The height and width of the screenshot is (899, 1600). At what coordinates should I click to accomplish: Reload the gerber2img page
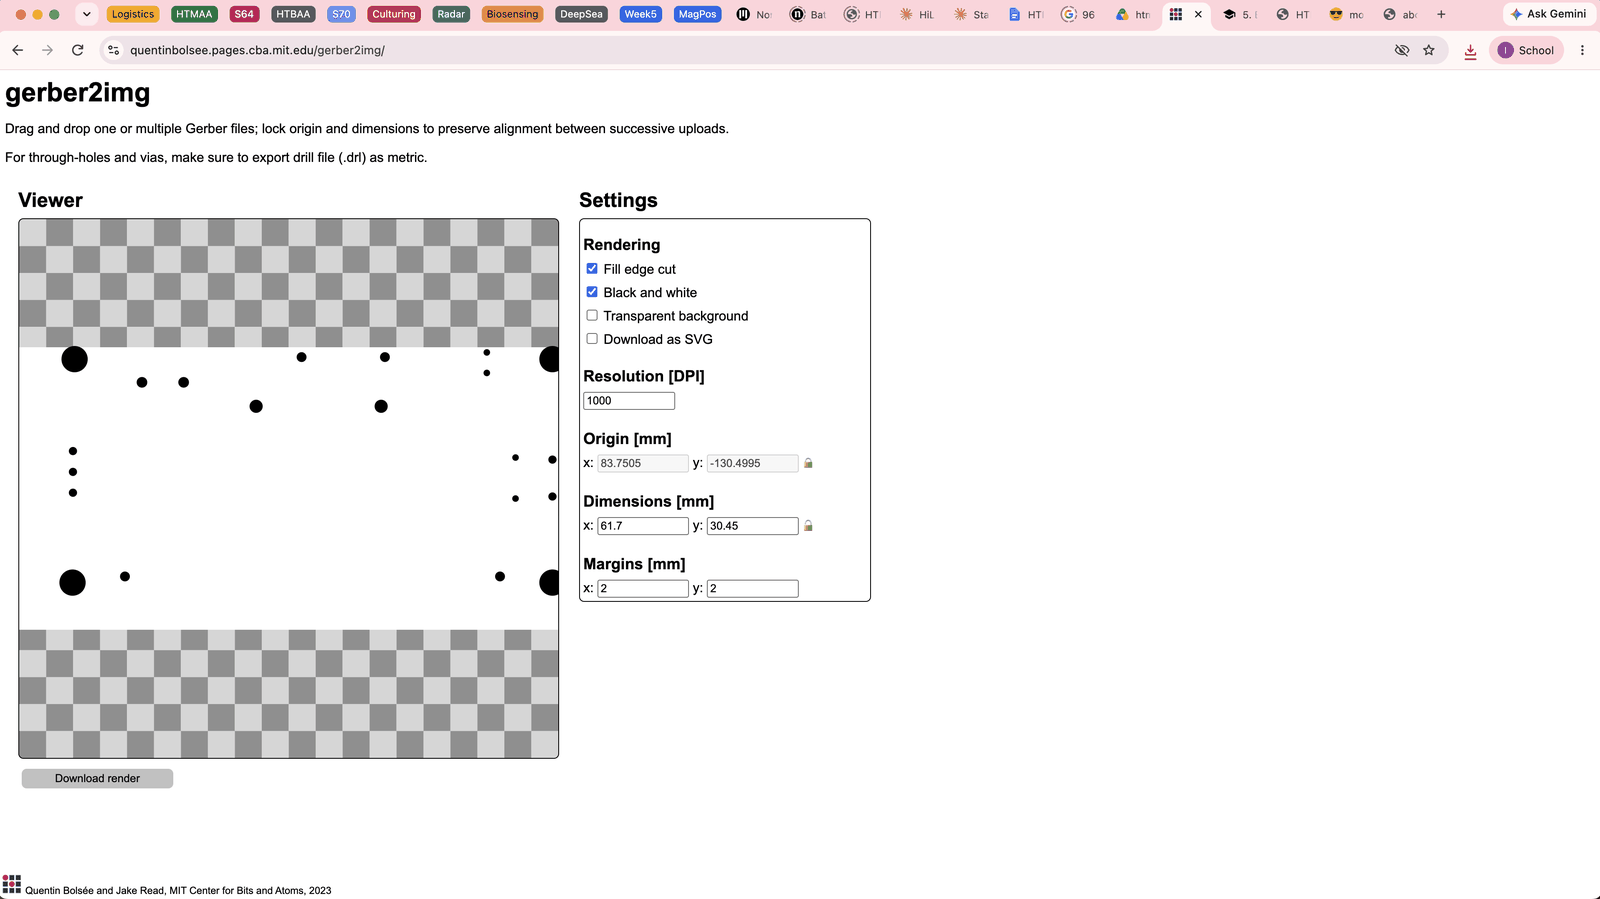pyautogui.click(x=78, y=50)
